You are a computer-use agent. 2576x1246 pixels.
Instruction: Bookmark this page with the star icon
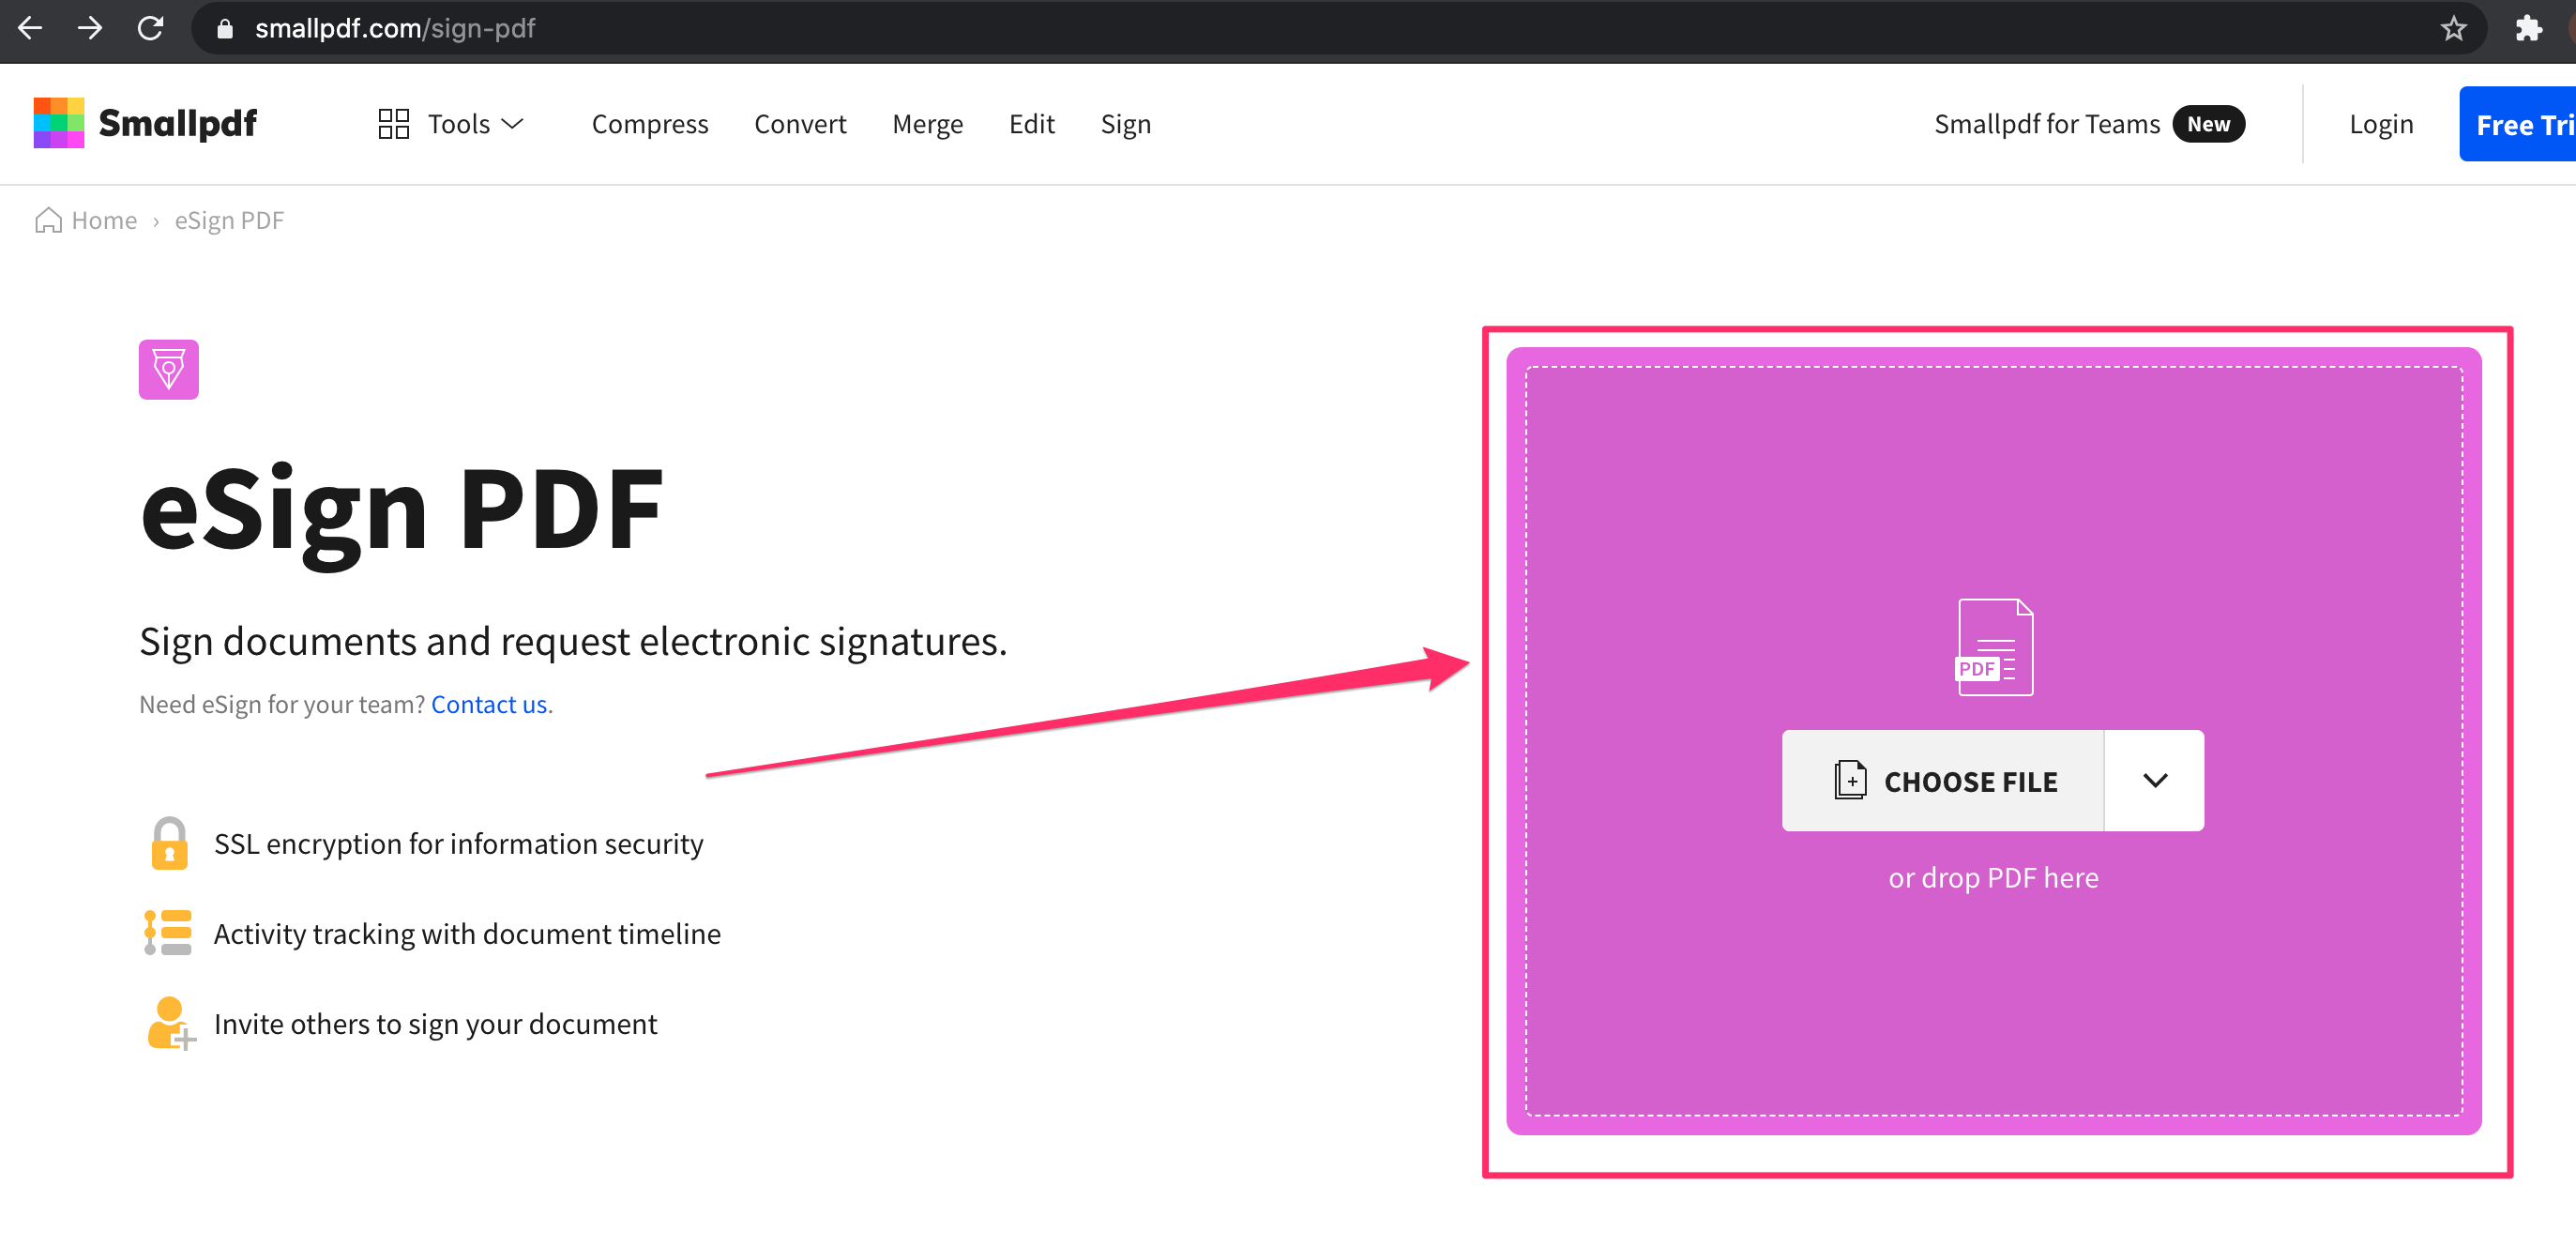(2453, 28)
